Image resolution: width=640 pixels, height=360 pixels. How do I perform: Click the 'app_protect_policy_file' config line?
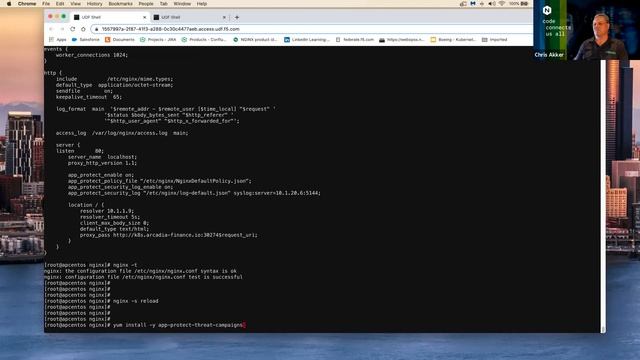[160, 181]
